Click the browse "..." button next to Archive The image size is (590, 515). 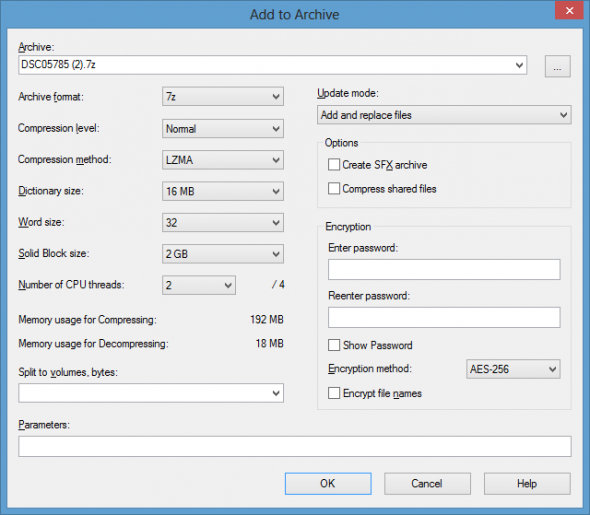(x=557, y=66)
